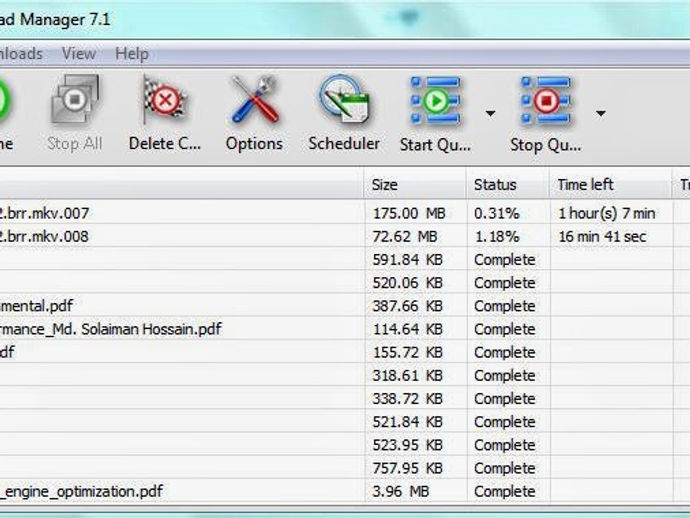Viewport: 690px width, 518px height.
Task: Expand the Start Queue dropdown arrow
Action: 490,114
